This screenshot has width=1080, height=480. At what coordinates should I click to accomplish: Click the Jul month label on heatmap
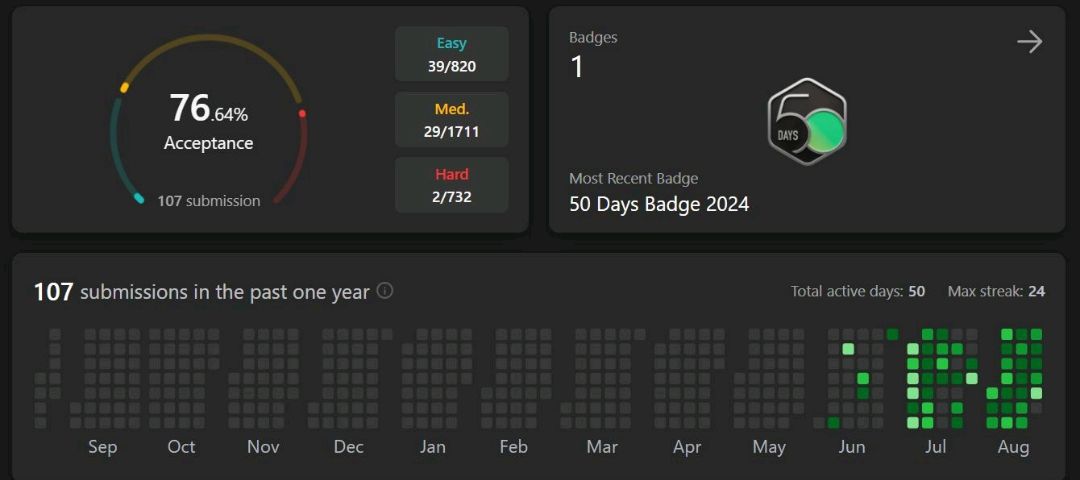click(x=935, y=447)
